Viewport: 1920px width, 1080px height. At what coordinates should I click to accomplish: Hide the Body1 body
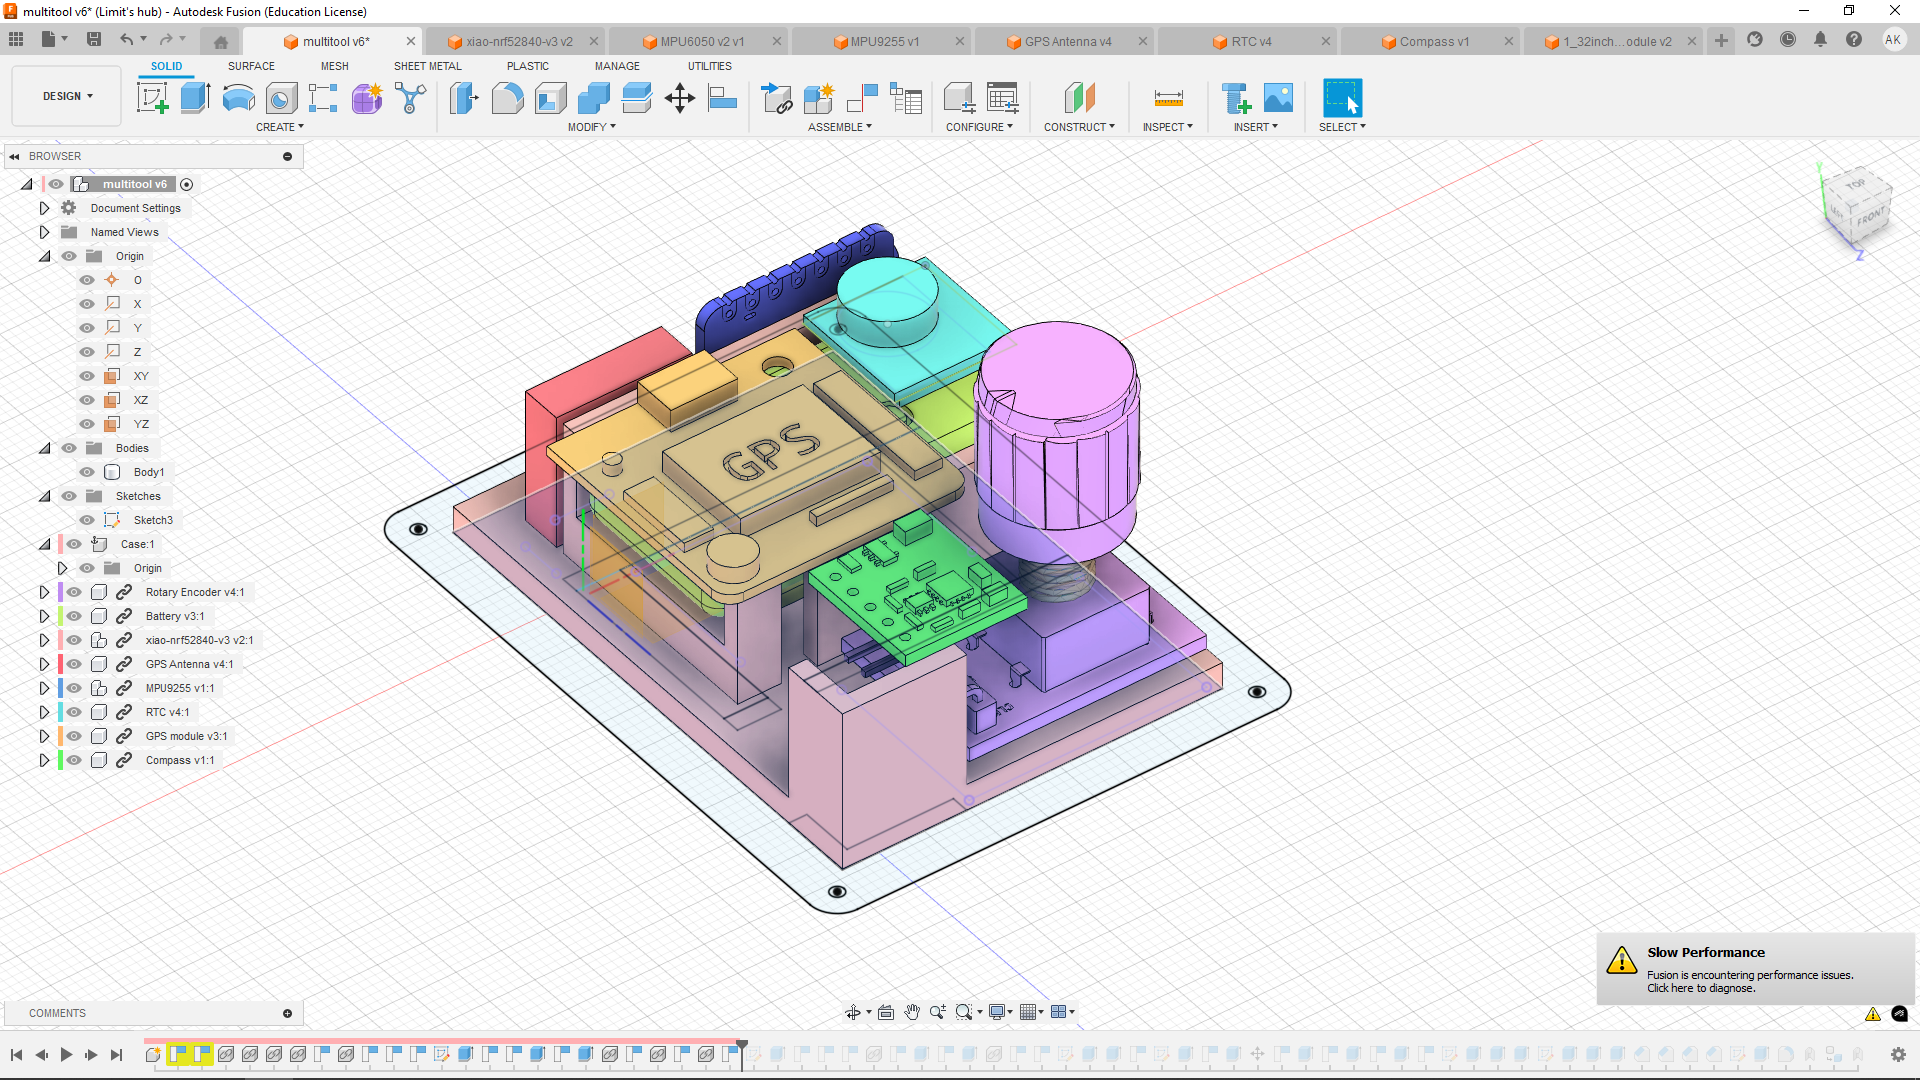point(88,472)
